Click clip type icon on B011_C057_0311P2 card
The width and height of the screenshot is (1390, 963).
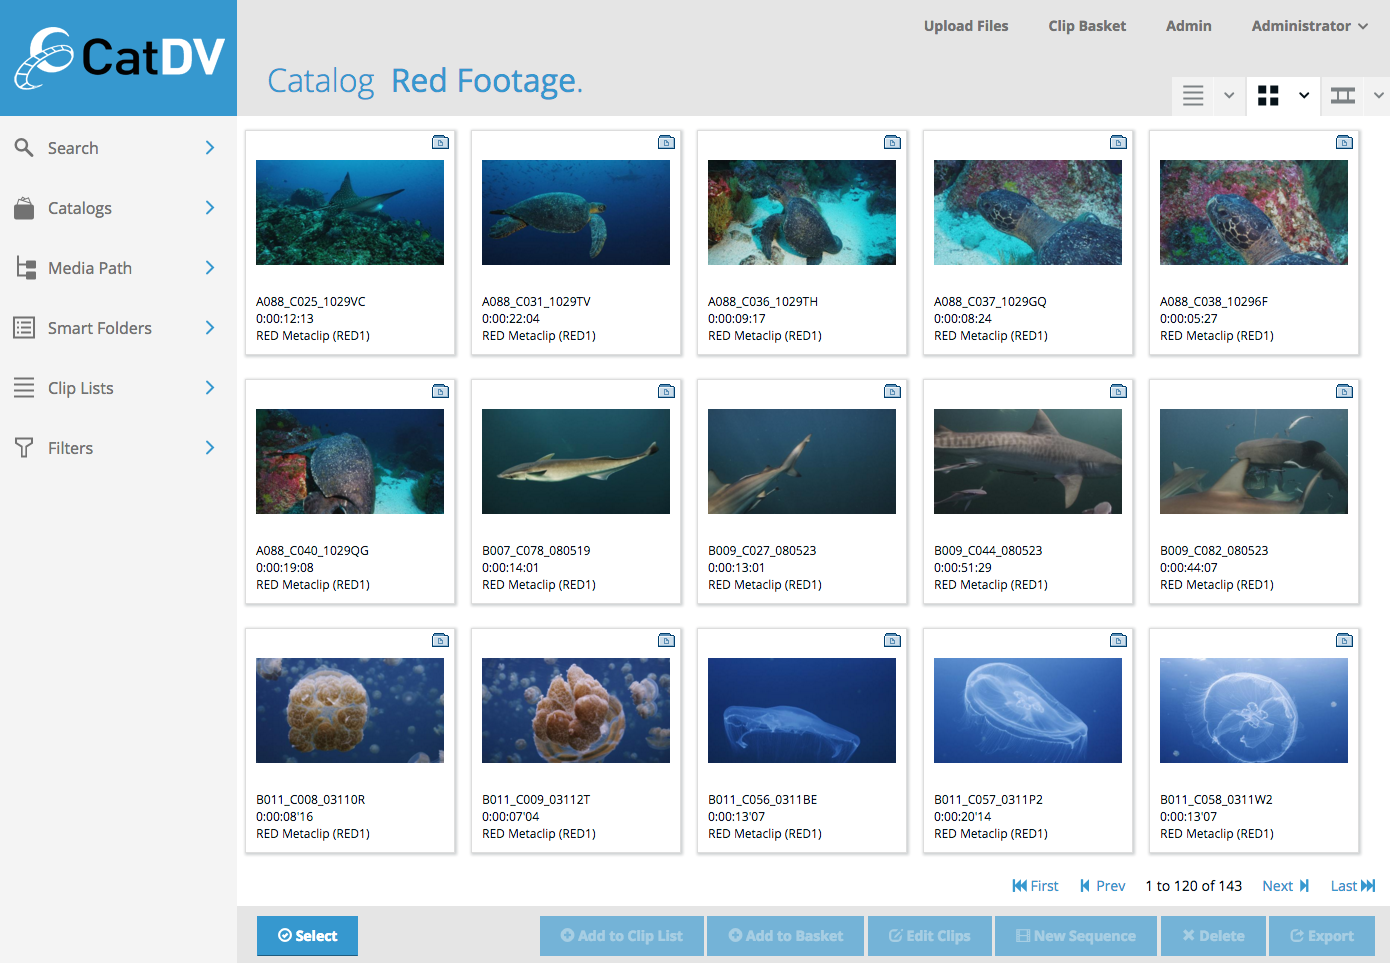coord(1118,641)
